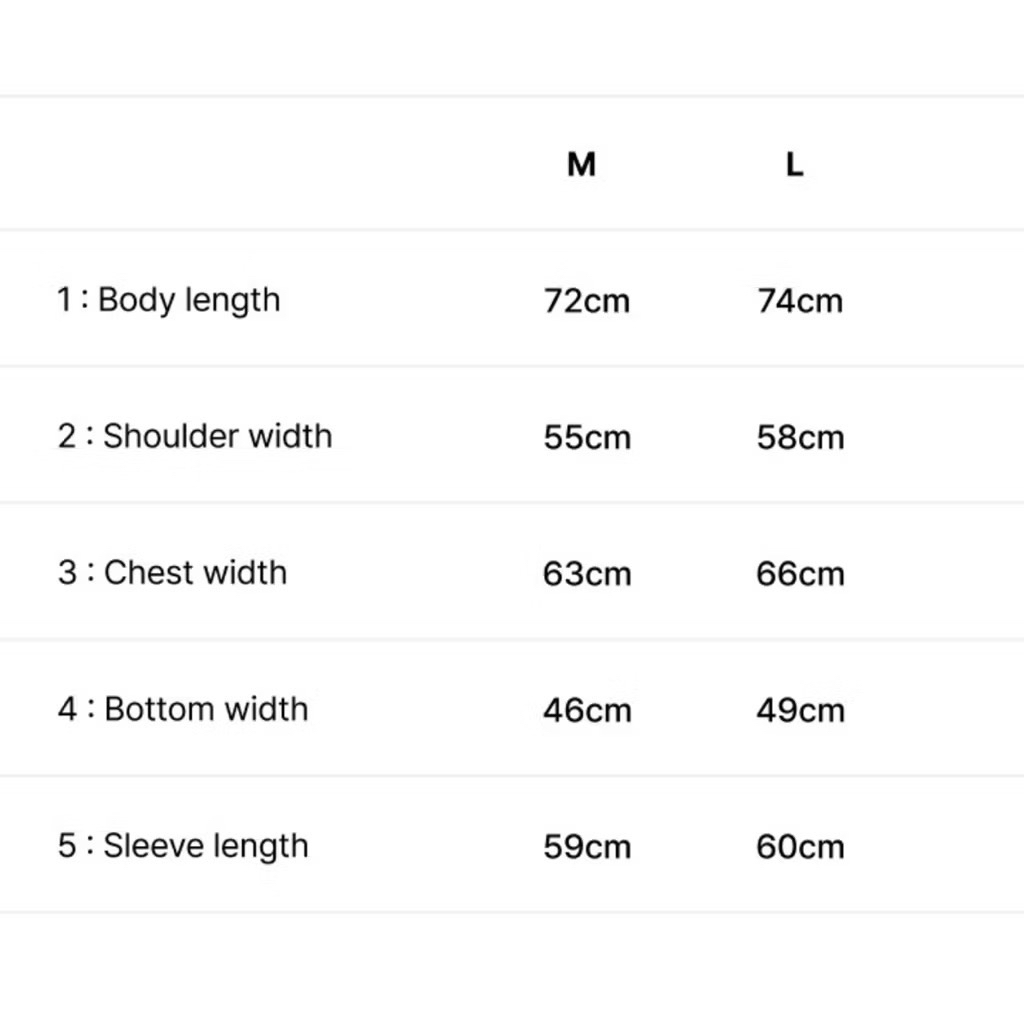Click the 55cm shoulder width value
This screenshot has height=1024, width=1024.
[x=587, y=438]
